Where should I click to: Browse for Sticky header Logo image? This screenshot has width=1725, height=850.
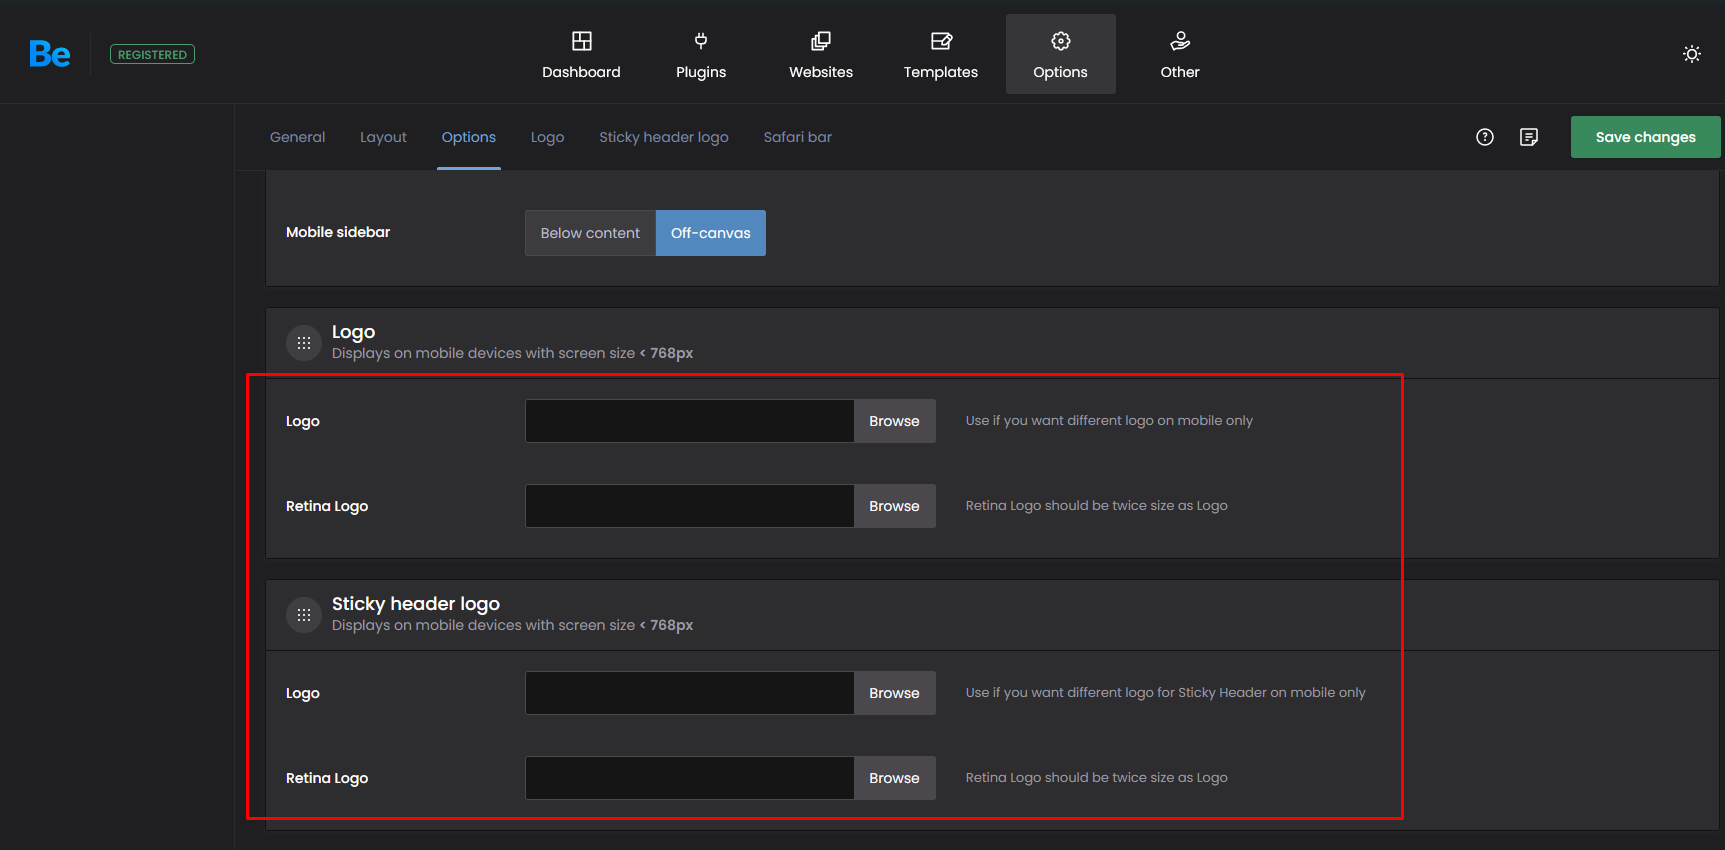click(894, 693)
